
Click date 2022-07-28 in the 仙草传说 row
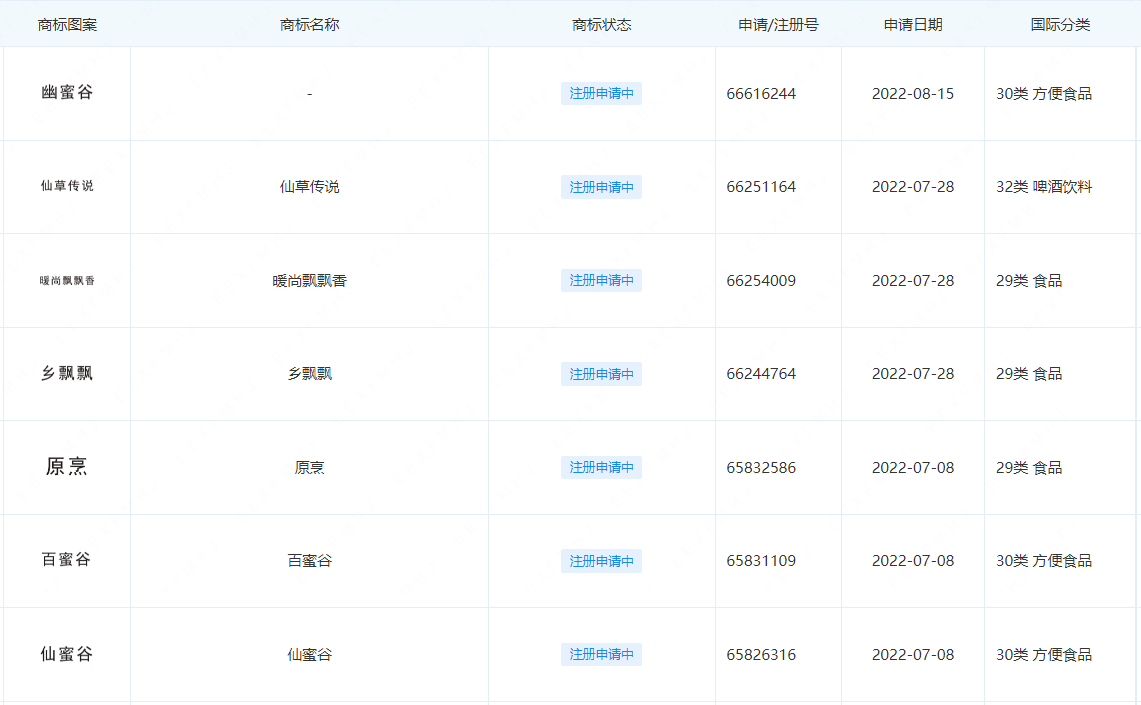[x=913, y=187]
